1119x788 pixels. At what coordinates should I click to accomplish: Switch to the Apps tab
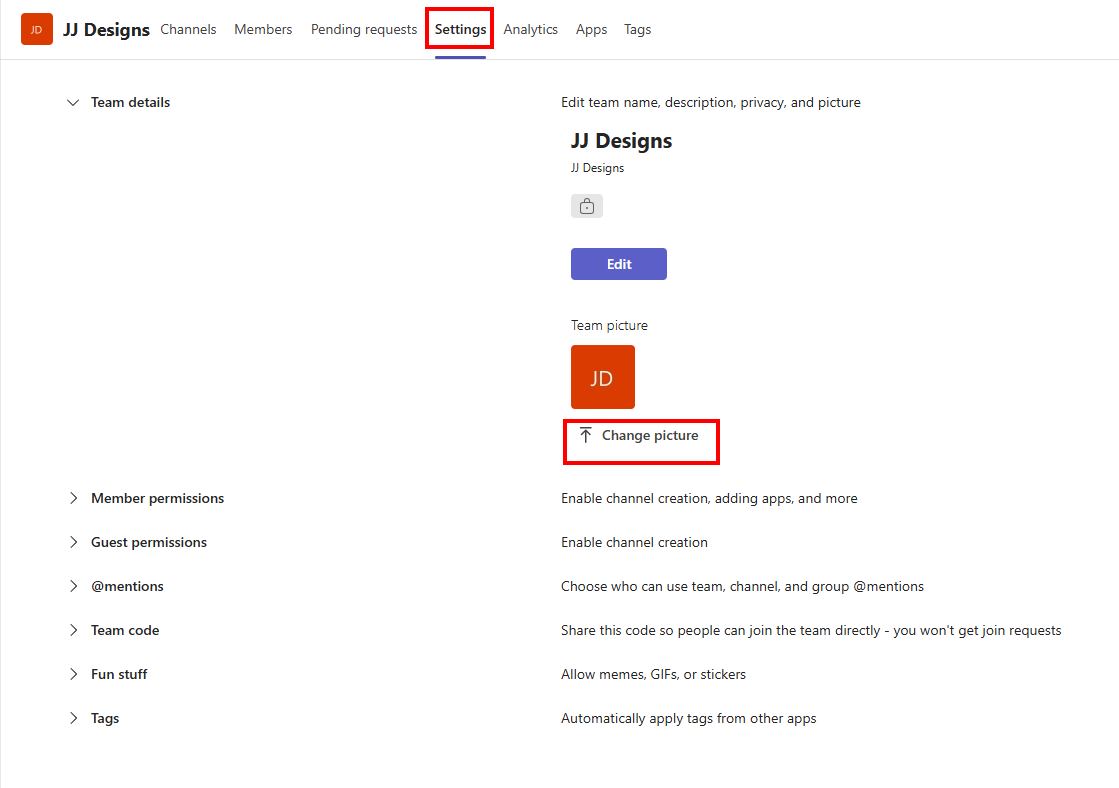tap(591, 29)
